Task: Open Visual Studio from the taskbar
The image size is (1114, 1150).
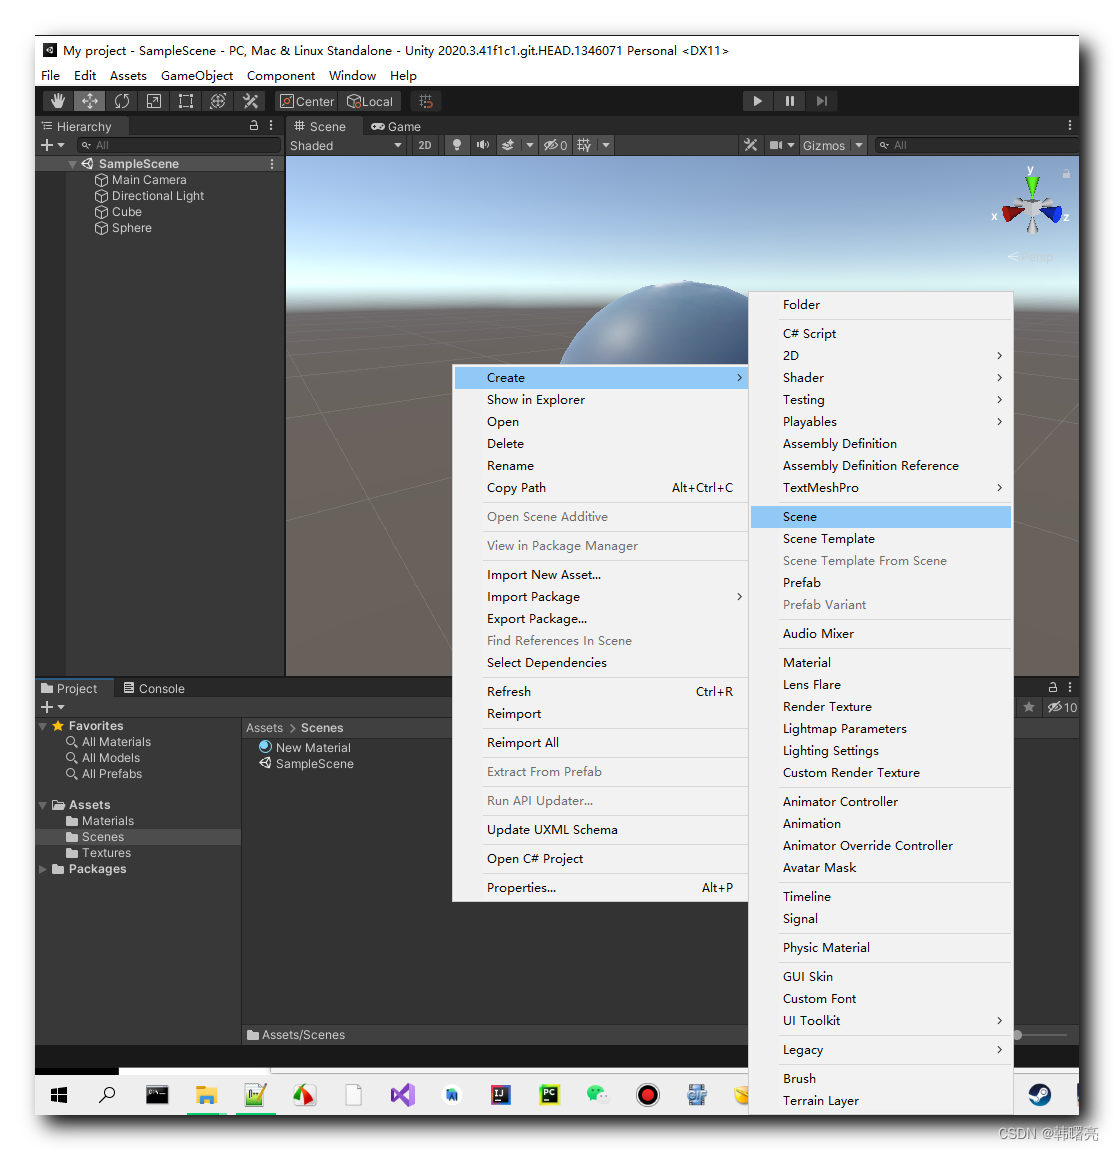Action: (402, 1095)
